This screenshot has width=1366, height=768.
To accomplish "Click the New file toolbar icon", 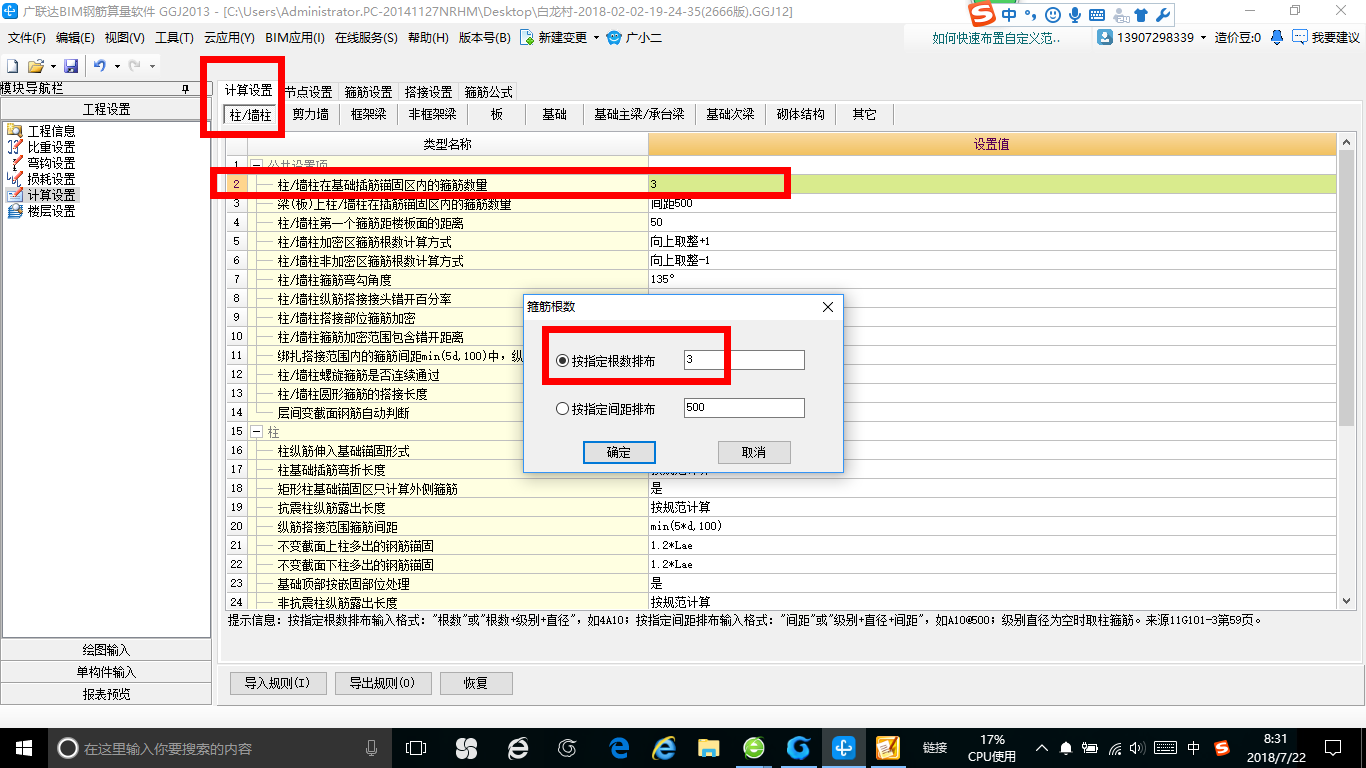I will click(x=13, y=65).
